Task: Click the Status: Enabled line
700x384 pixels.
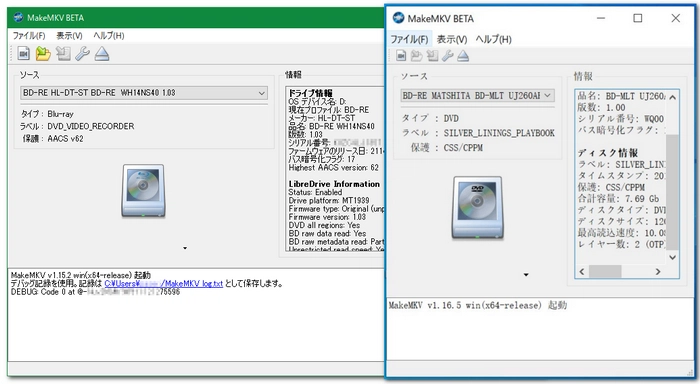Action: [x=315, y=192]
